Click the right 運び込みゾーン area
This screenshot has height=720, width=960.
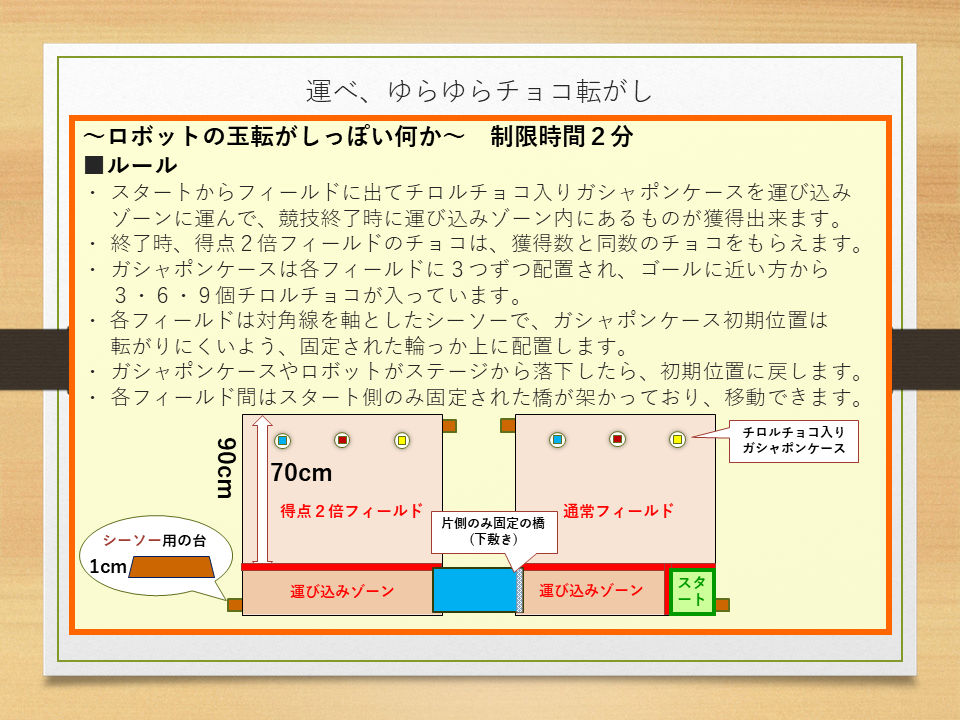(x=590, y=591)
